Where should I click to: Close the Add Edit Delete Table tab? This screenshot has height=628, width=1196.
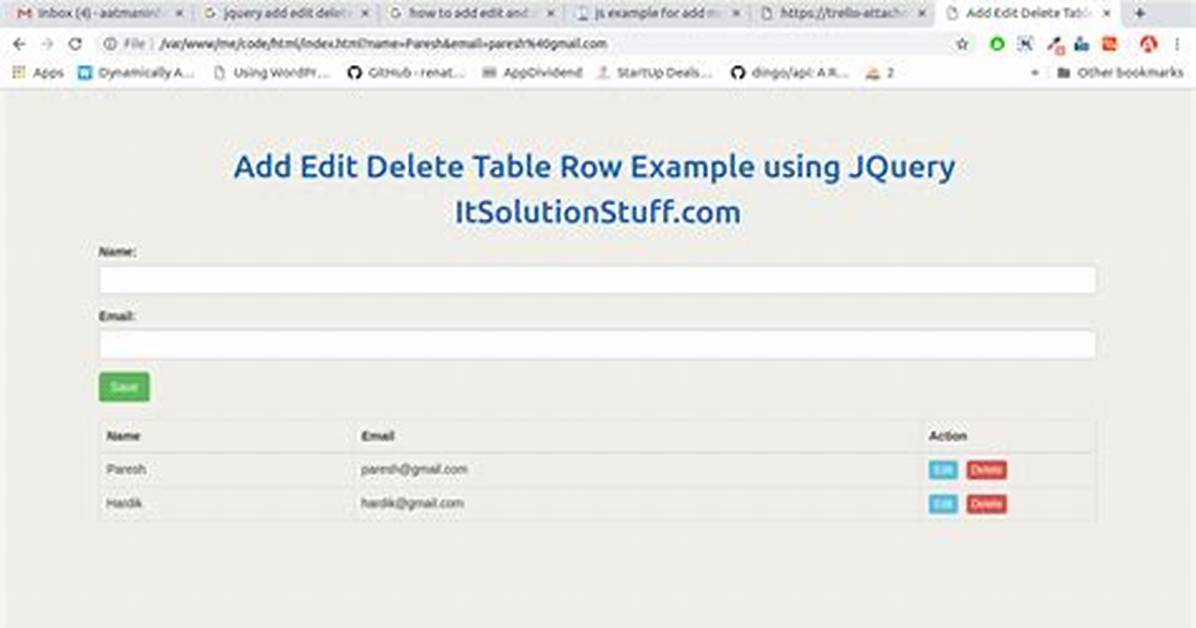pyautogui.click(x=1107, y=13)
